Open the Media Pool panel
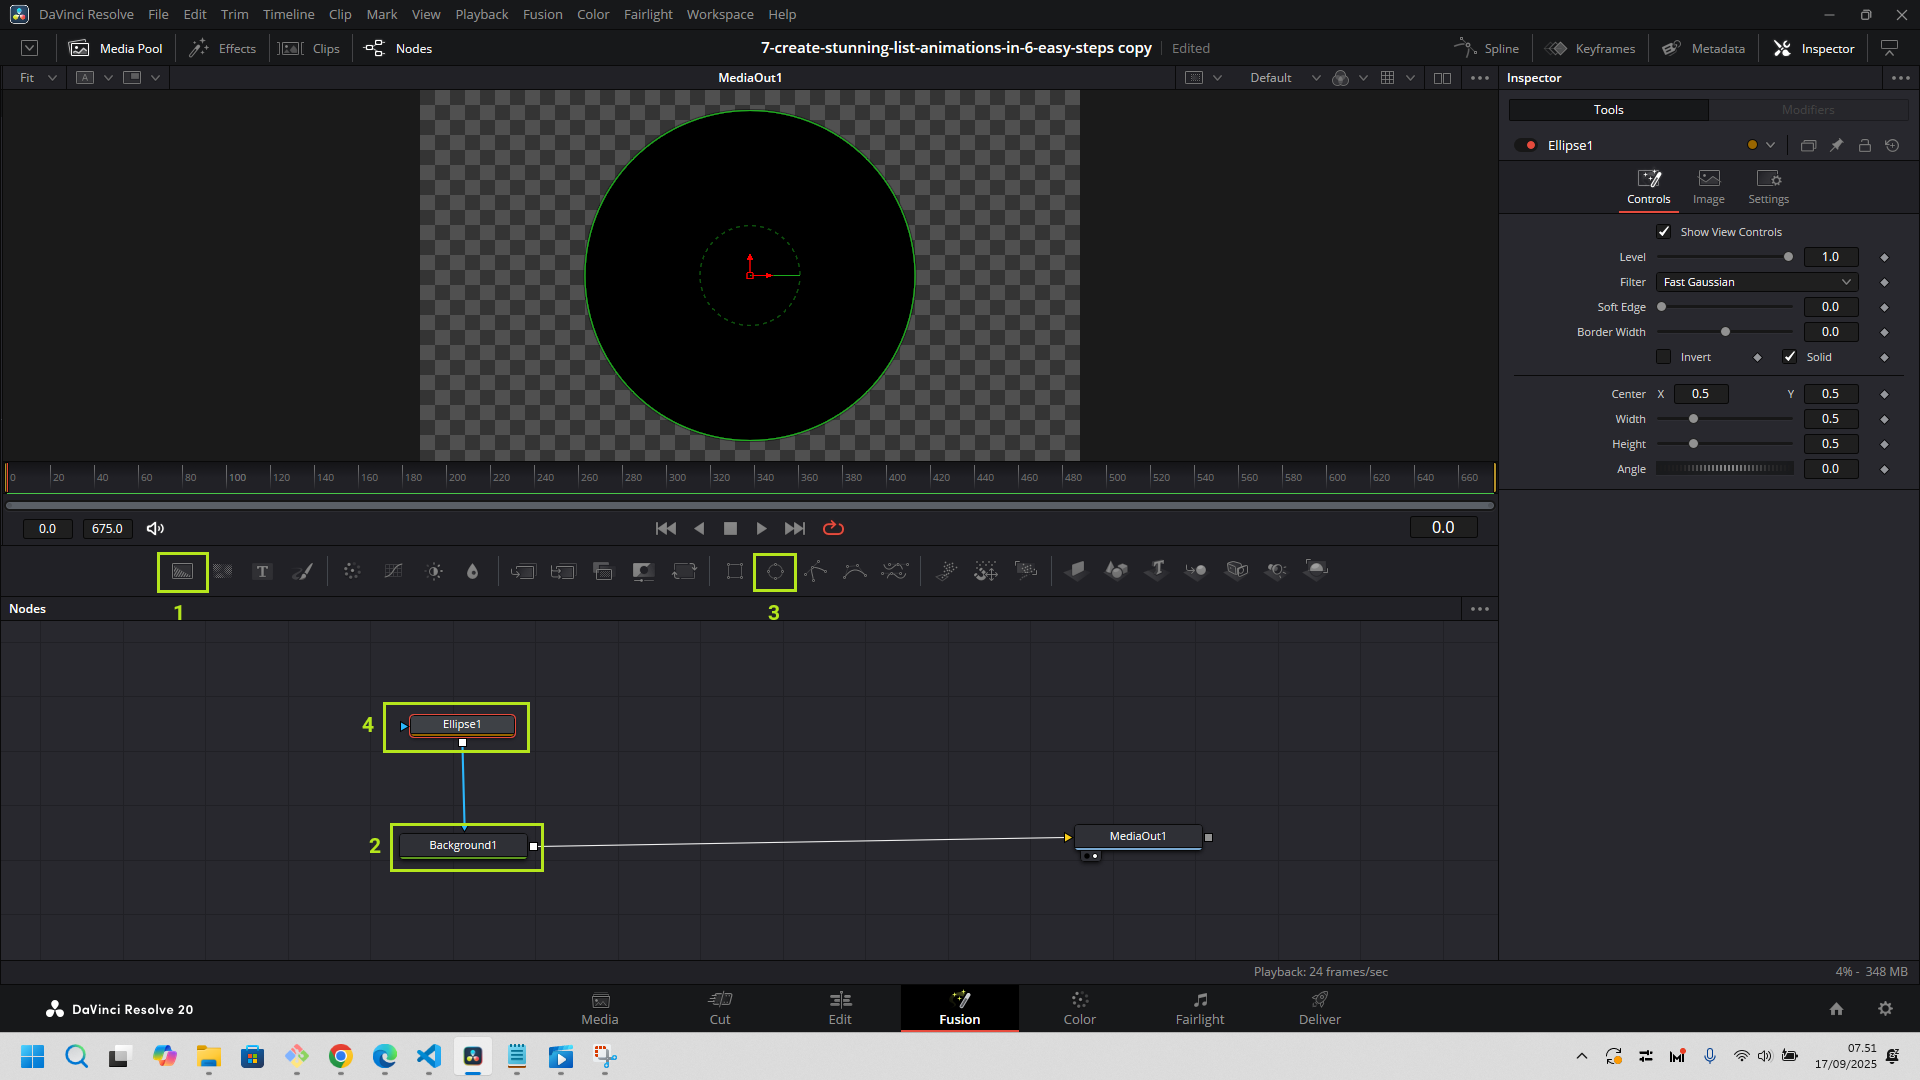1920x1080 pixels. coord(116,48)
